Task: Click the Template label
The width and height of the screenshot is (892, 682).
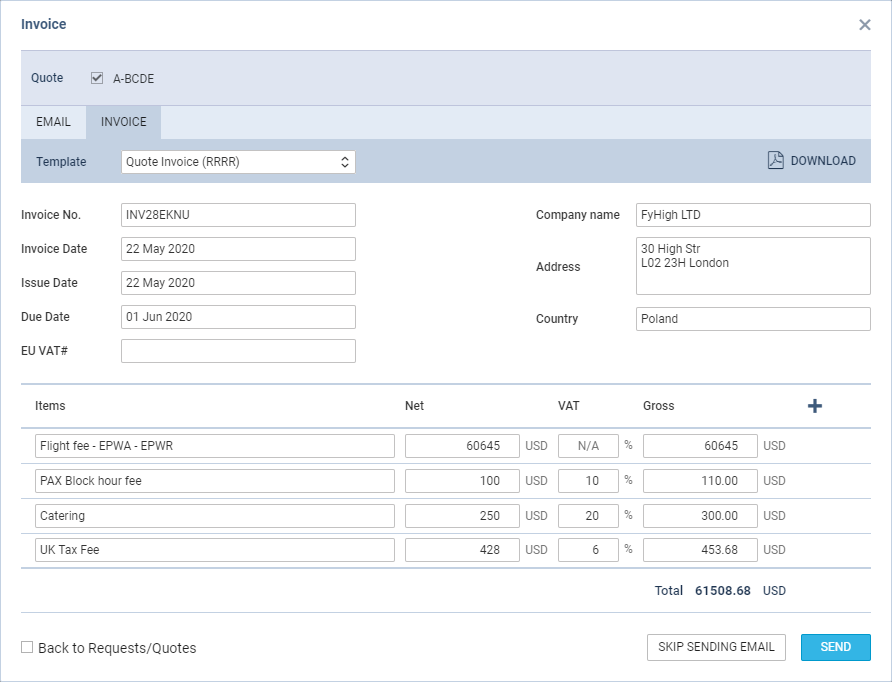Action: click(x=61, y=162)
